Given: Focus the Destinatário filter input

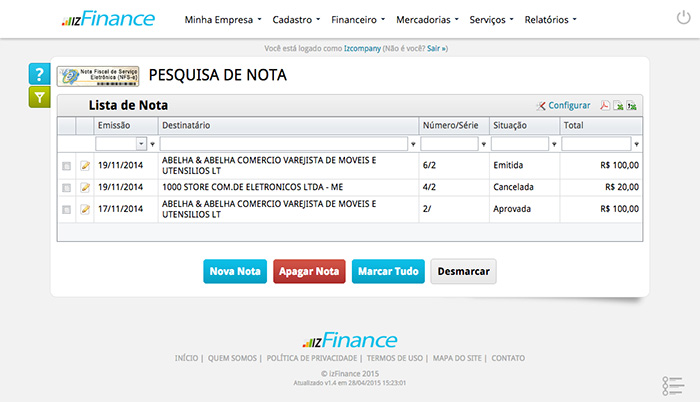Looking at the screenshot, I should (x=283, y=144).
